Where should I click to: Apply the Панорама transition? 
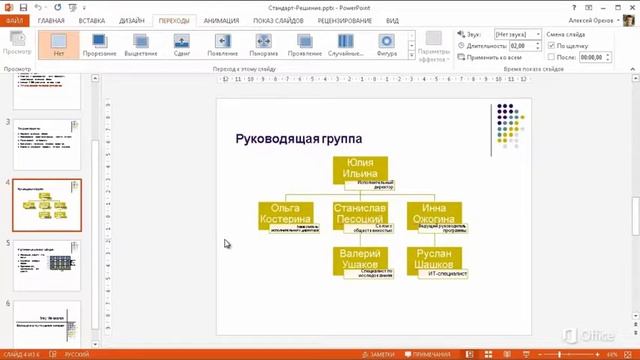point(264,45)
